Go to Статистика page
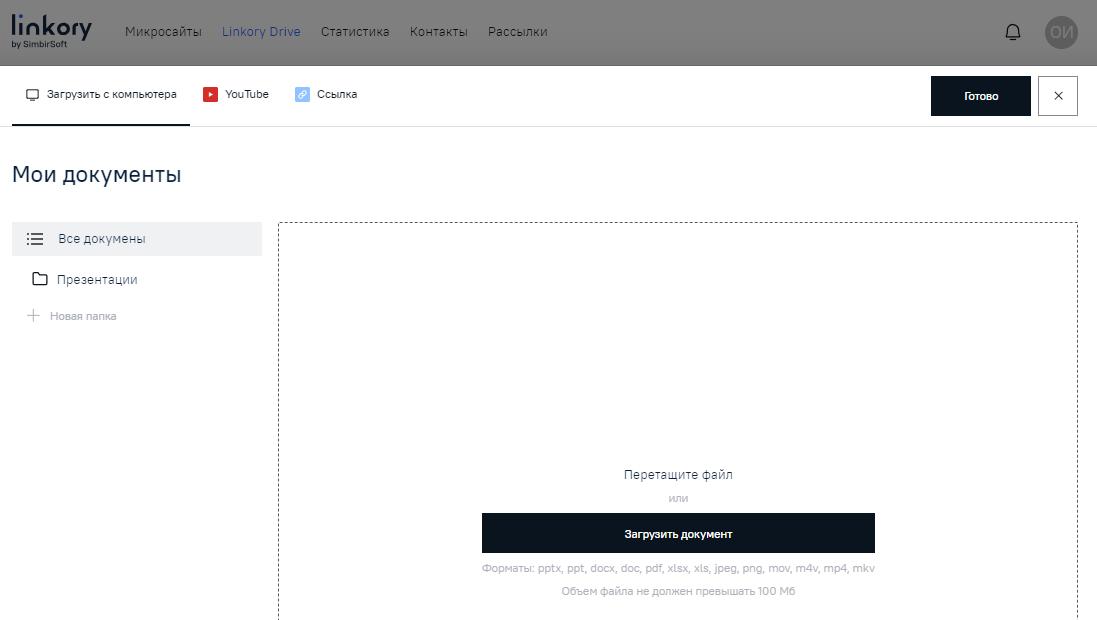This screenshot has width=1097, height=620. pyautogui.click(x=355, y=32)
